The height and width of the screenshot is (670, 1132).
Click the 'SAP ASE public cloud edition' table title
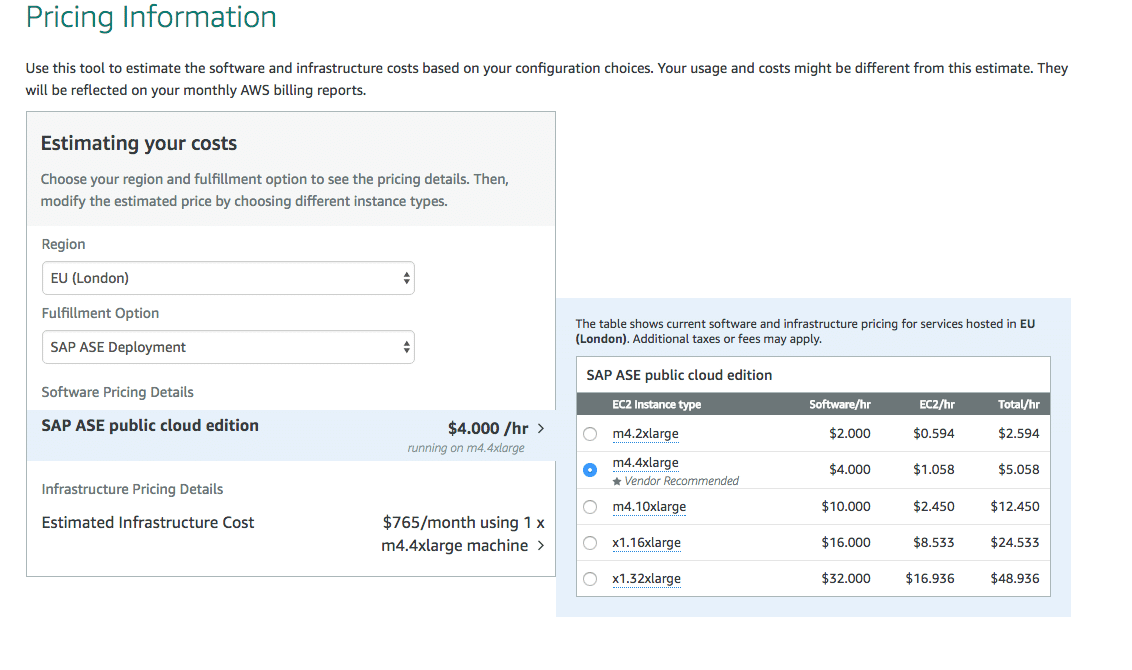pos(679,375)
